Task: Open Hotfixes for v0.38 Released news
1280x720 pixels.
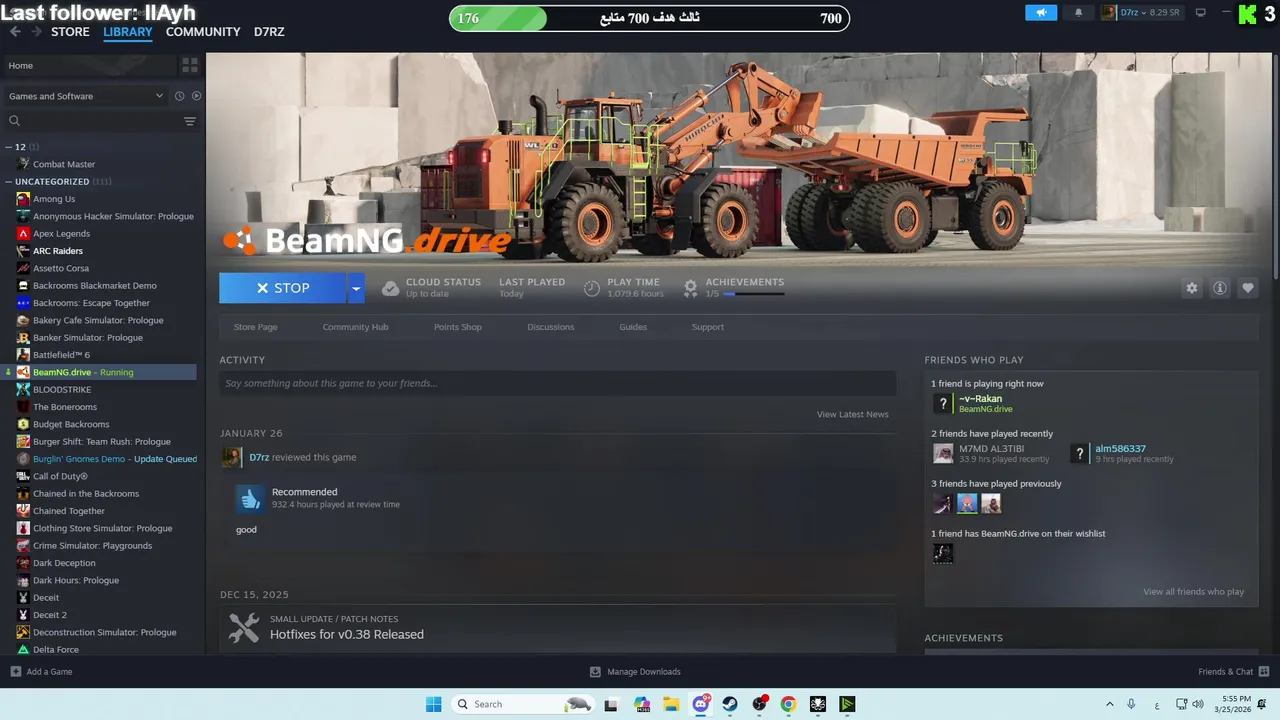Action: click(x=347, y=634)
